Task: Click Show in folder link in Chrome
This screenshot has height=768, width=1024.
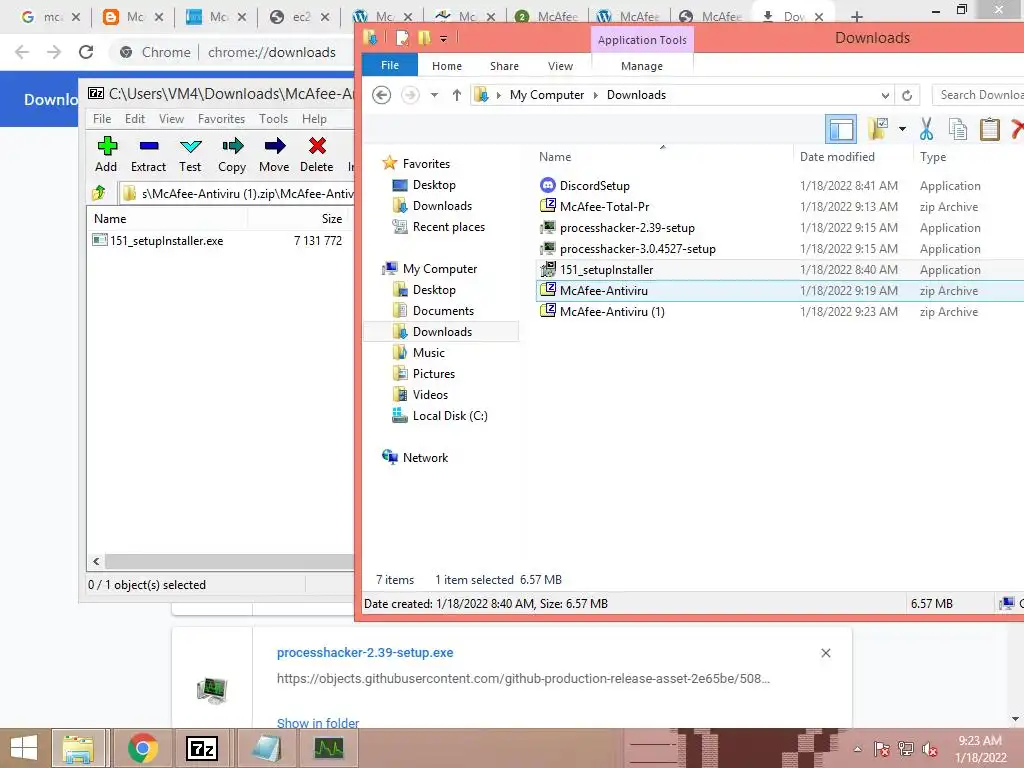Action: (318, 723)
